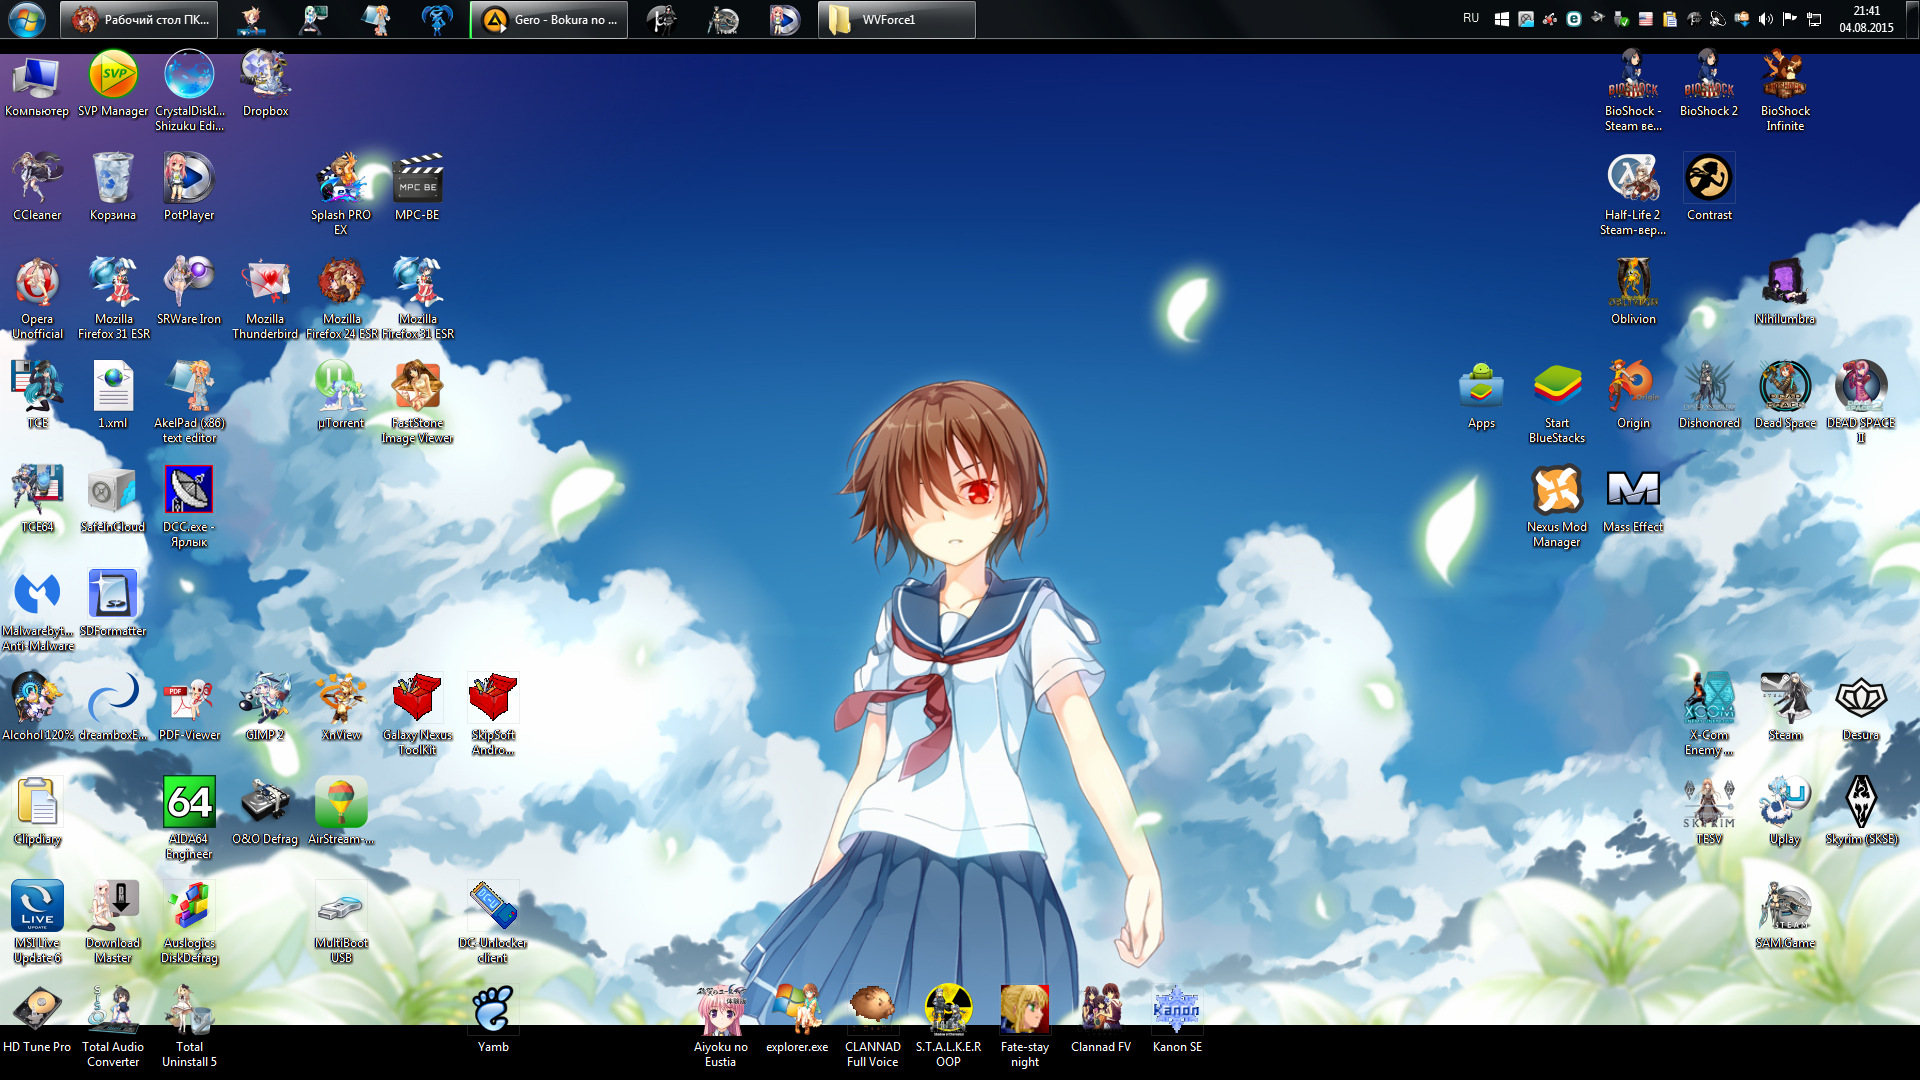Open the Корзина recycle bin
The height and width of the screenshot is (1080, 1920).
click(113, 188)
